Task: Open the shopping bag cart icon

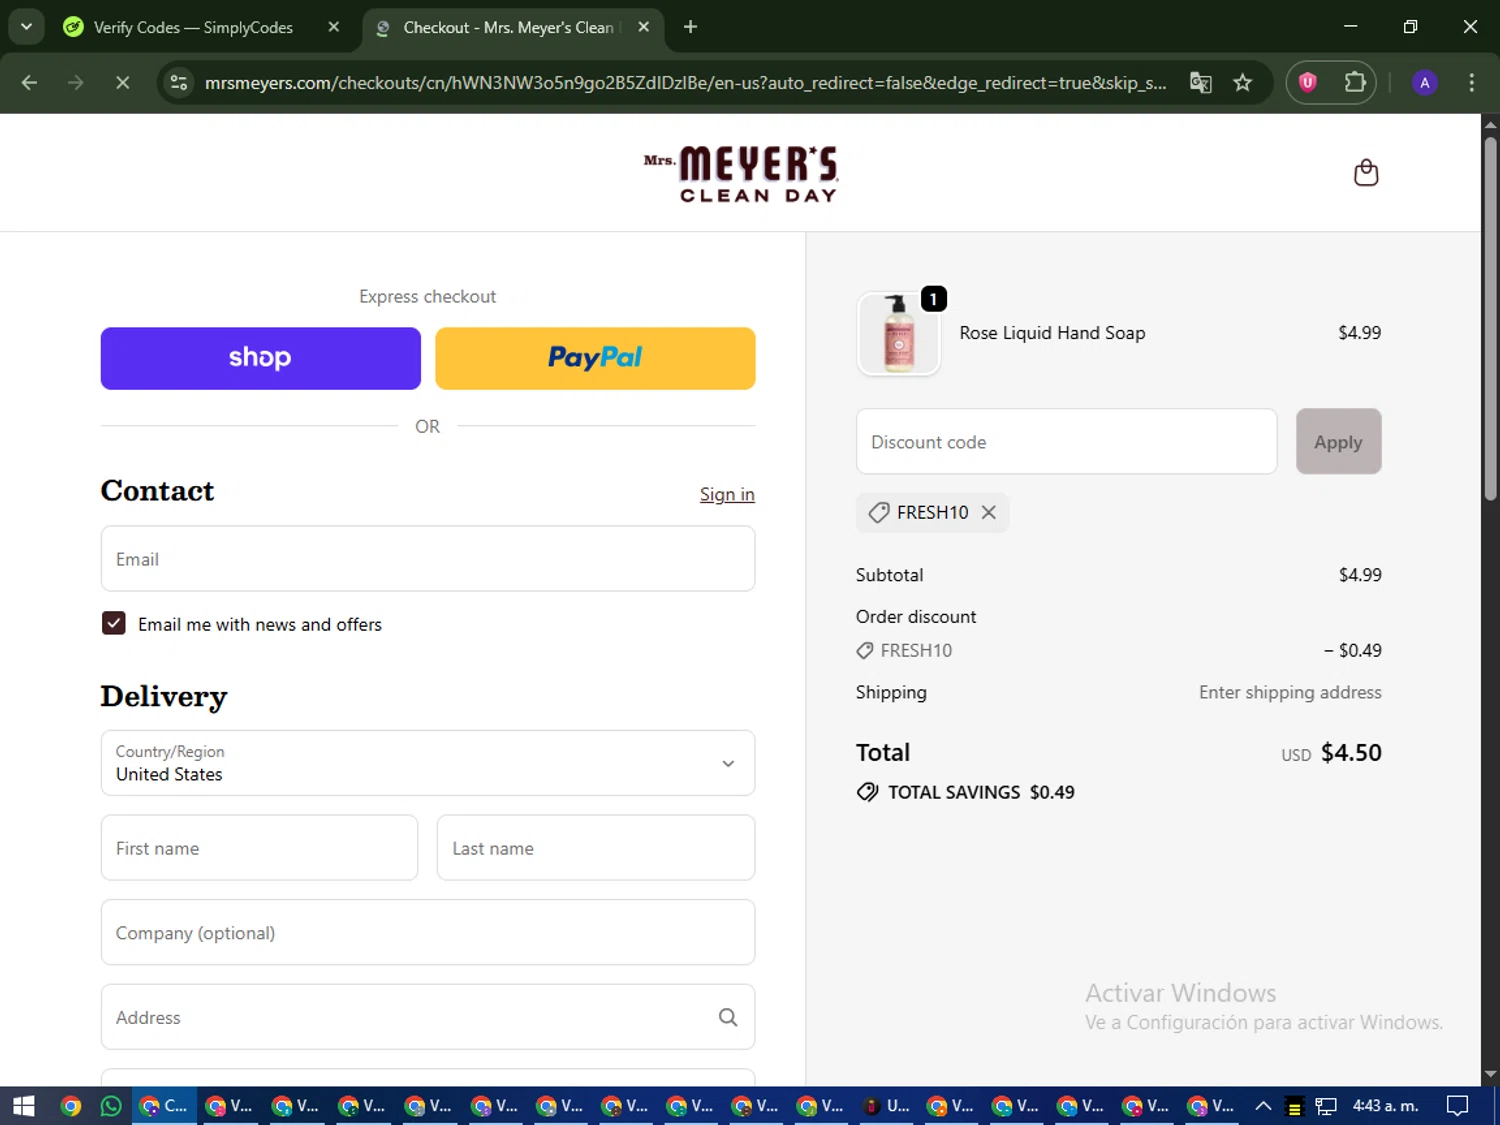Action: pos(1366,173)
